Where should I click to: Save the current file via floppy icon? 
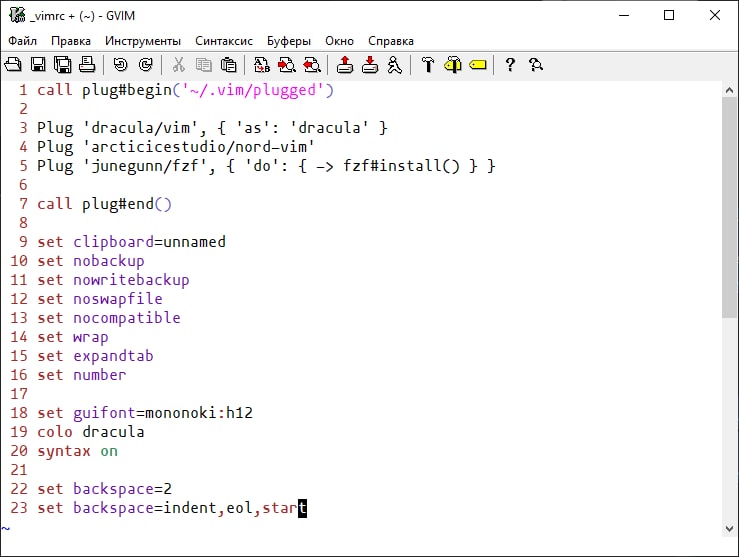(38, 65)
